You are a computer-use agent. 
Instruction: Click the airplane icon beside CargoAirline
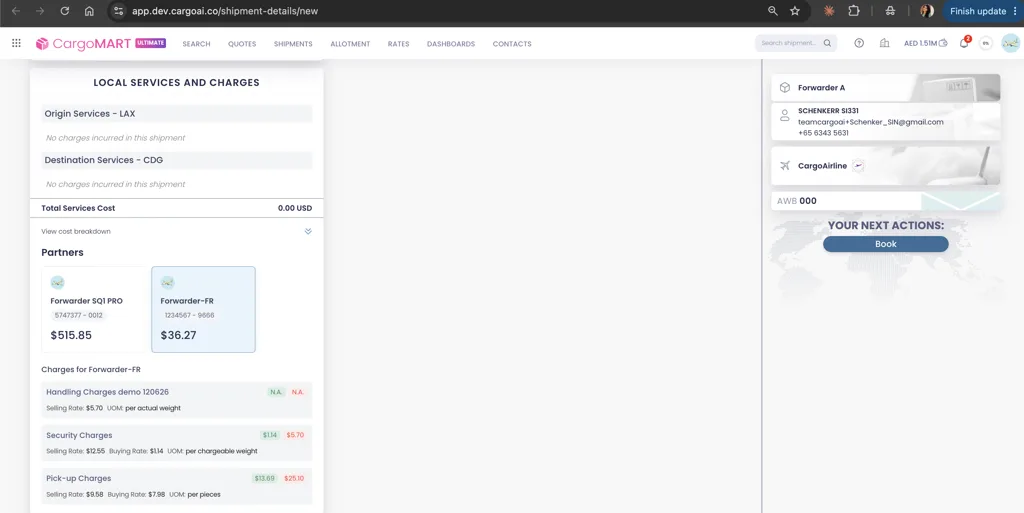[785, 166]
